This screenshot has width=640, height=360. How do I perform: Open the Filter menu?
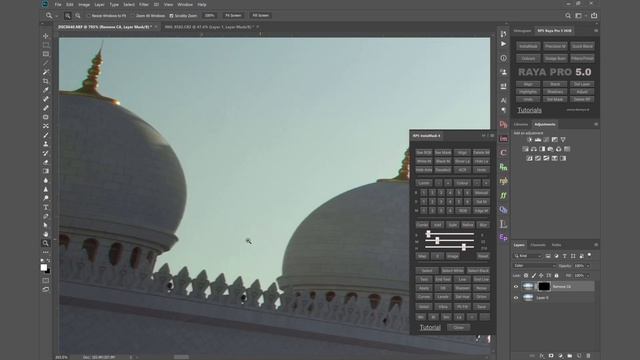tap(144, 4)
